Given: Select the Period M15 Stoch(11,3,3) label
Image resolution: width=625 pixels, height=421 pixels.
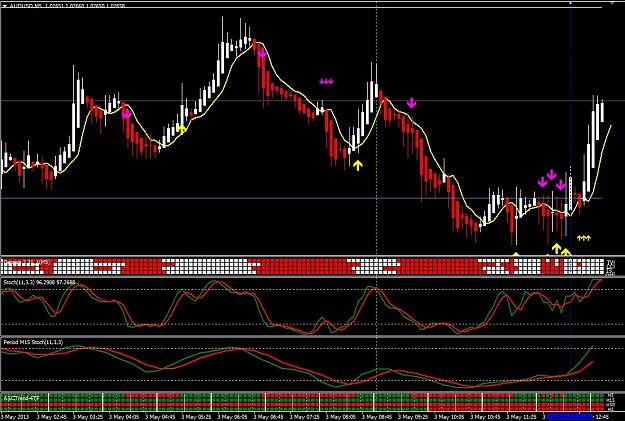Looking at the screenshot, I should (33, 342).
